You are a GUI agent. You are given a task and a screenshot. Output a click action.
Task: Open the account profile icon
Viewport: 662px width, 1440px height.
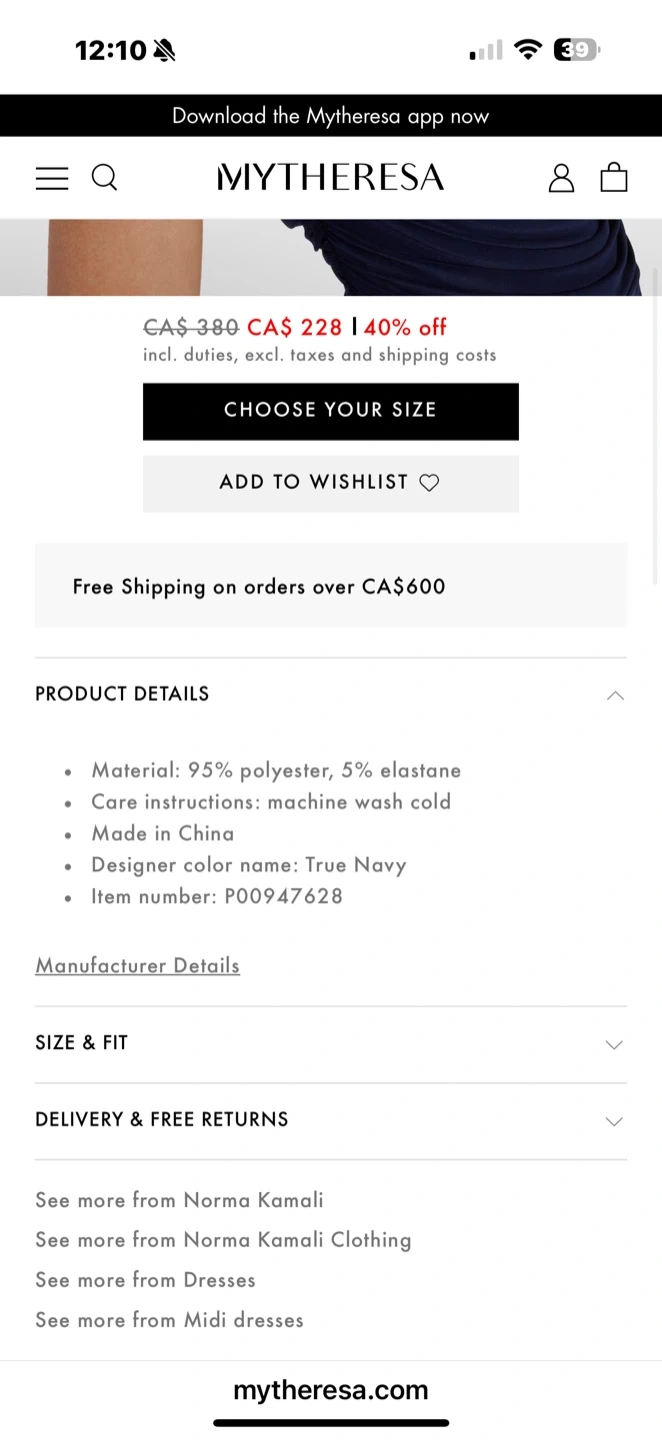point(561,178)
